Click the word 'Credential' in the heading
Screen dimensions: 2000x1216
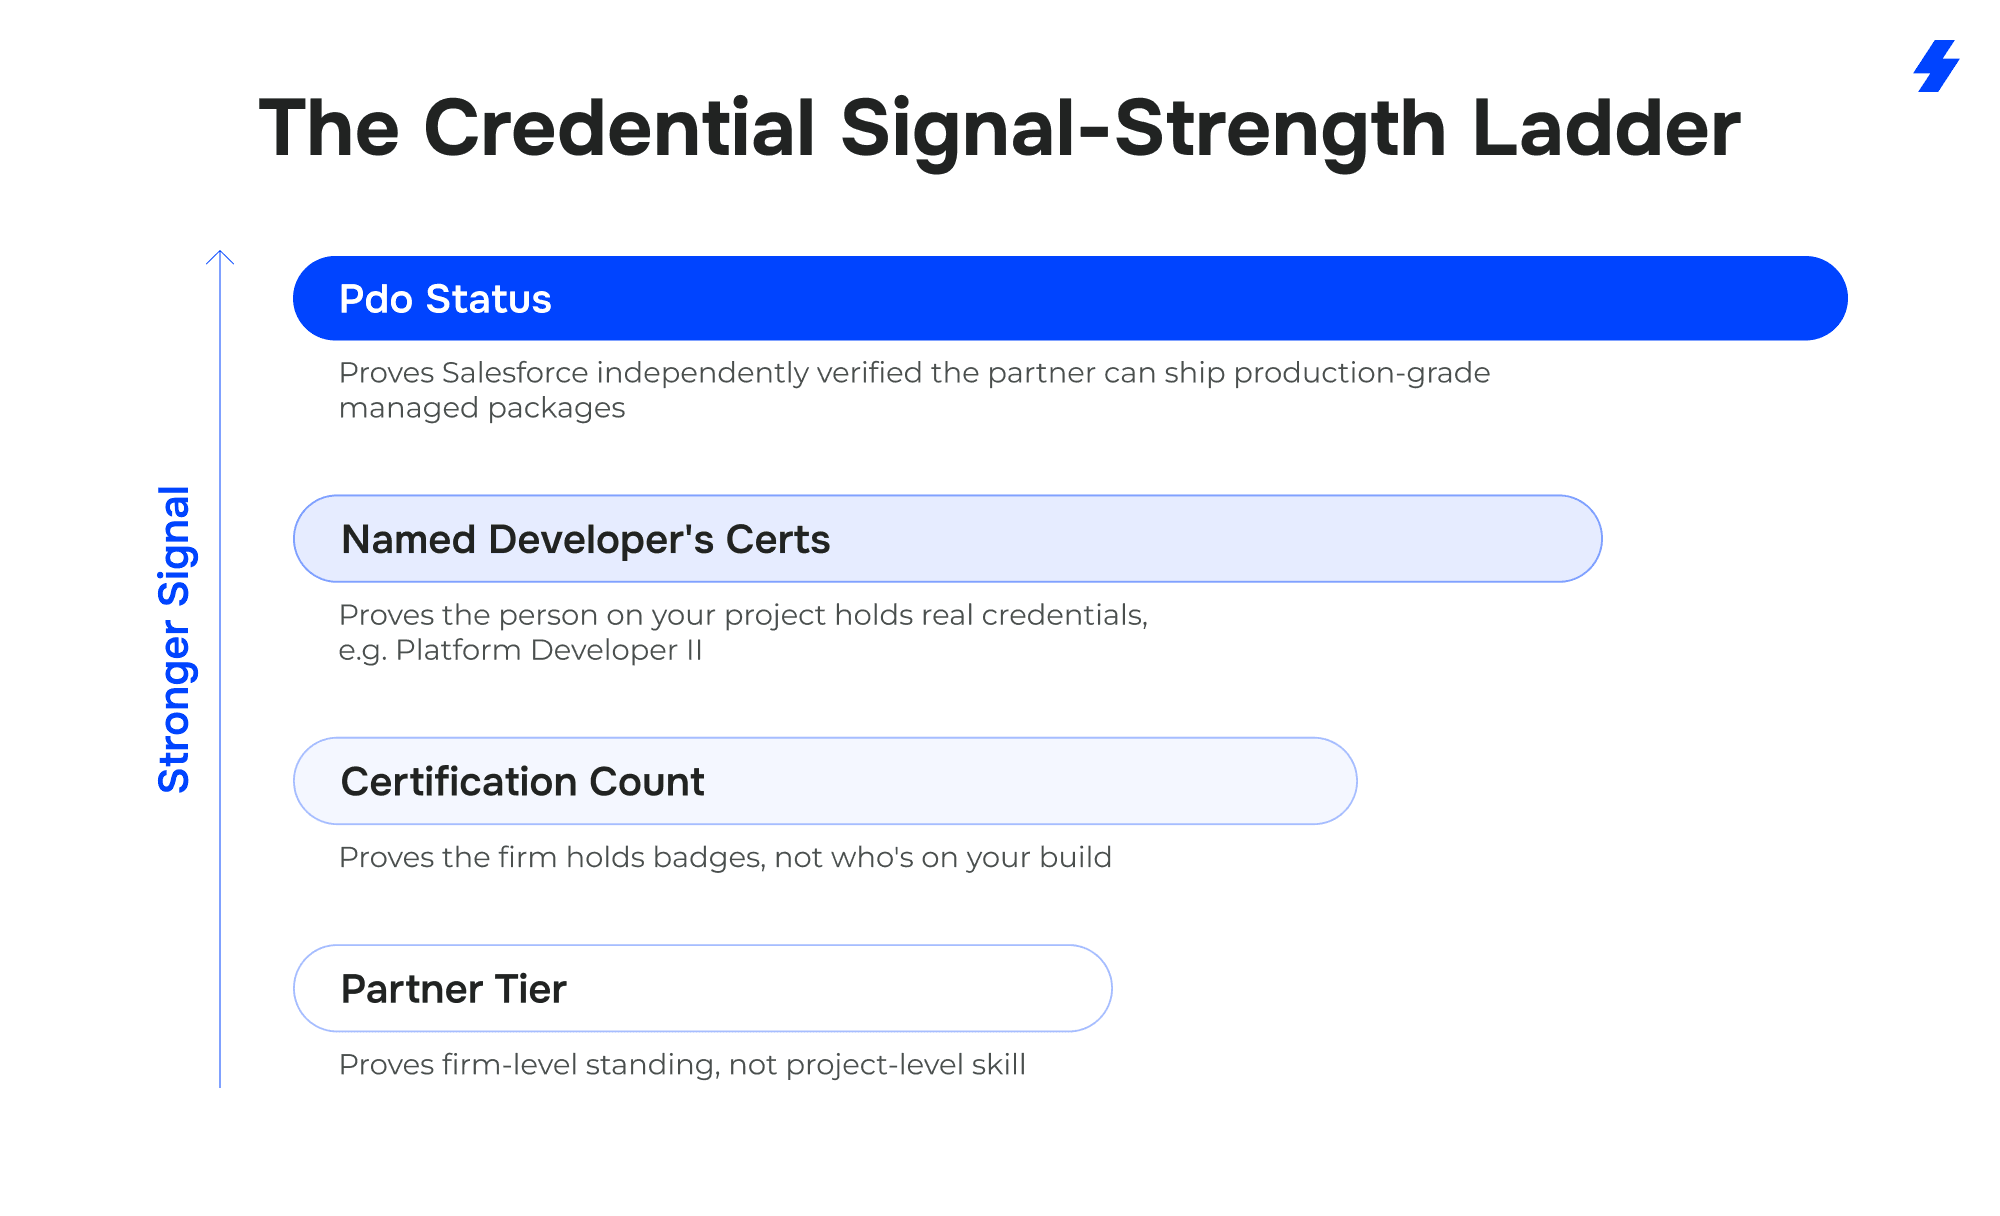pyautogui.click(x=619, y=128)
